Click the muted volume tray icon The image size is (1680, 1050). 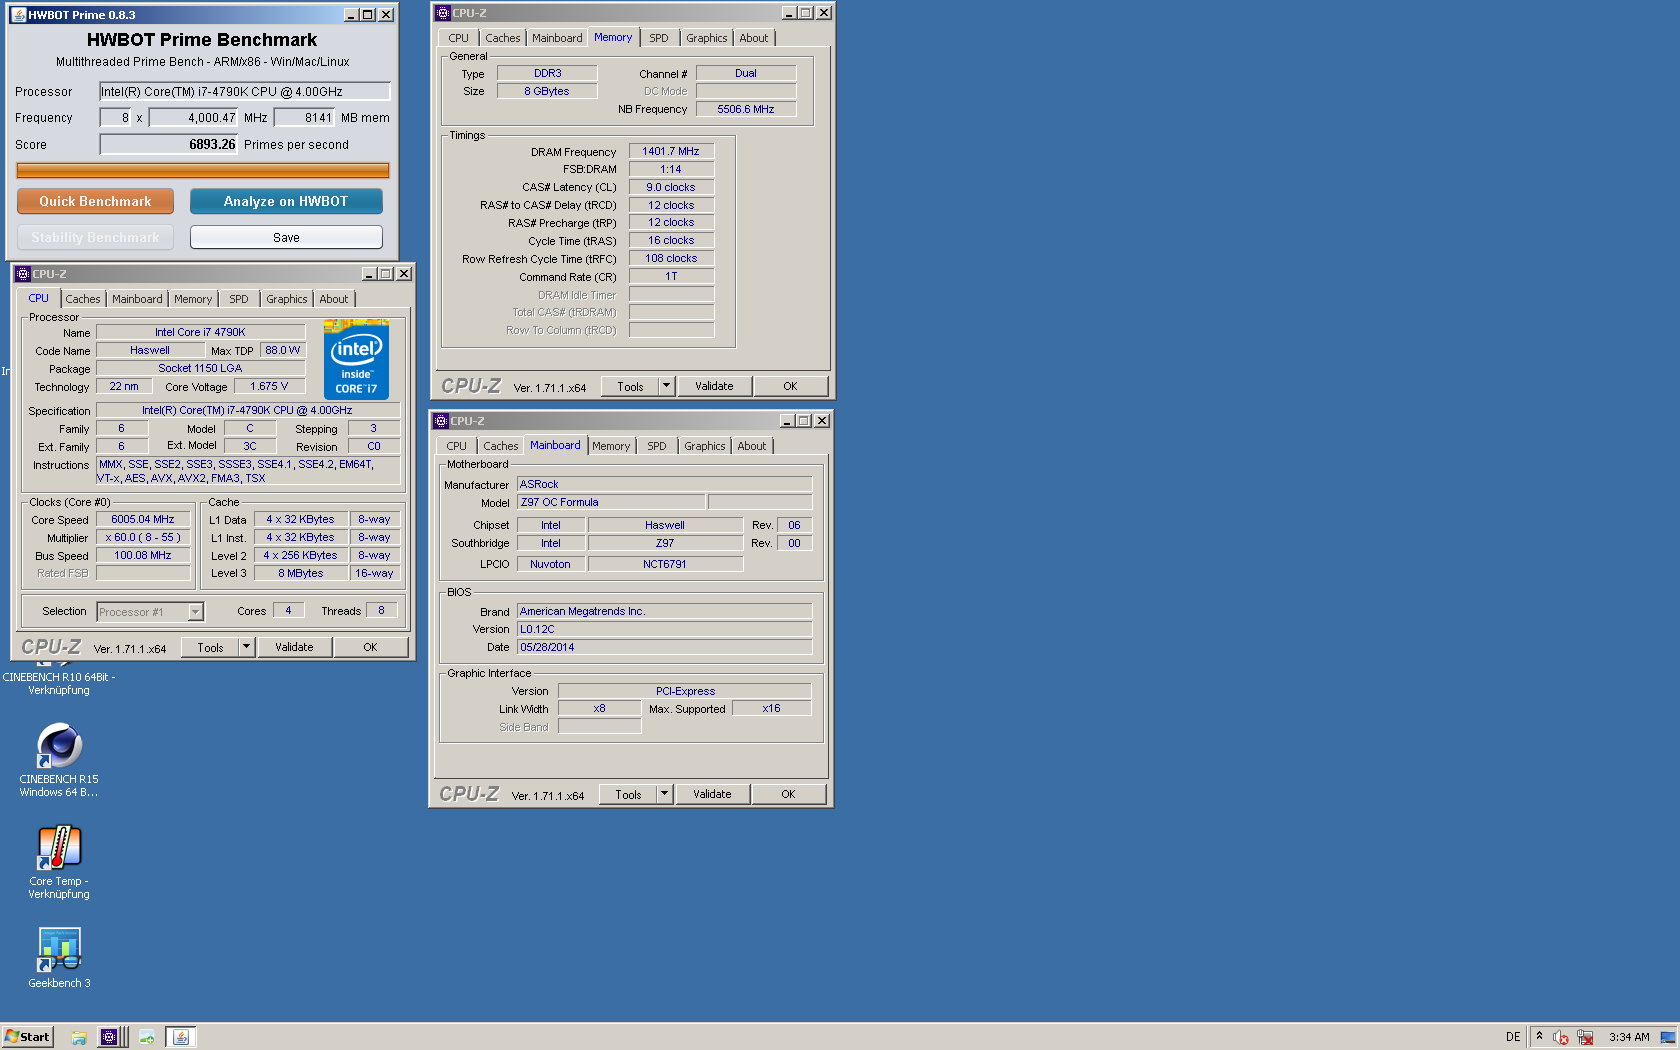1561,1037
